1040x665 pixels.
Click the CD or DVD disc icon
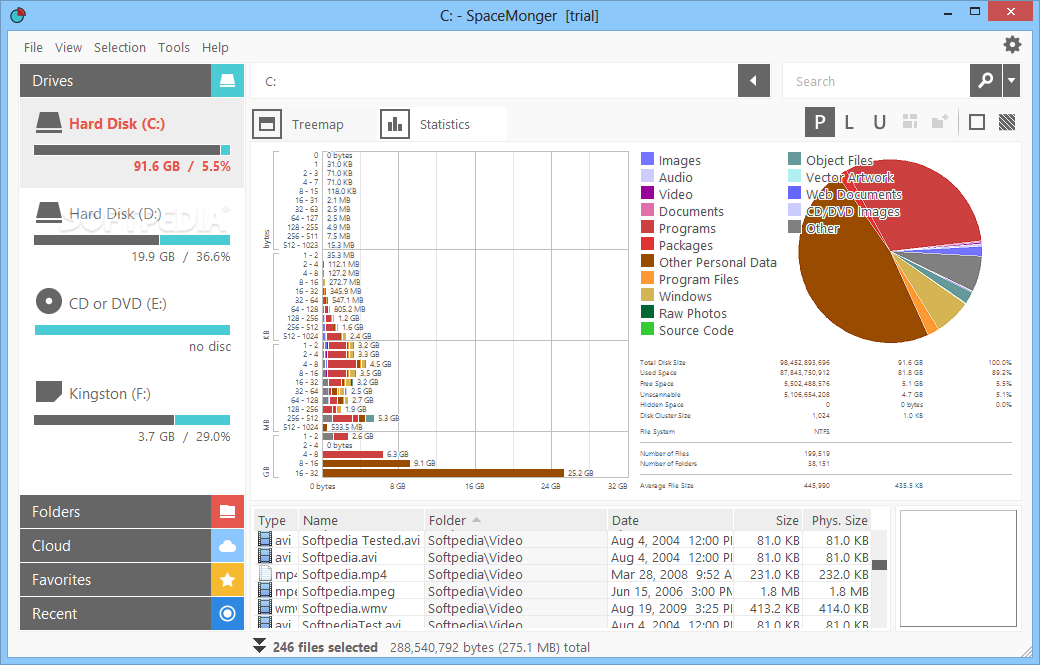coord(48,301)
